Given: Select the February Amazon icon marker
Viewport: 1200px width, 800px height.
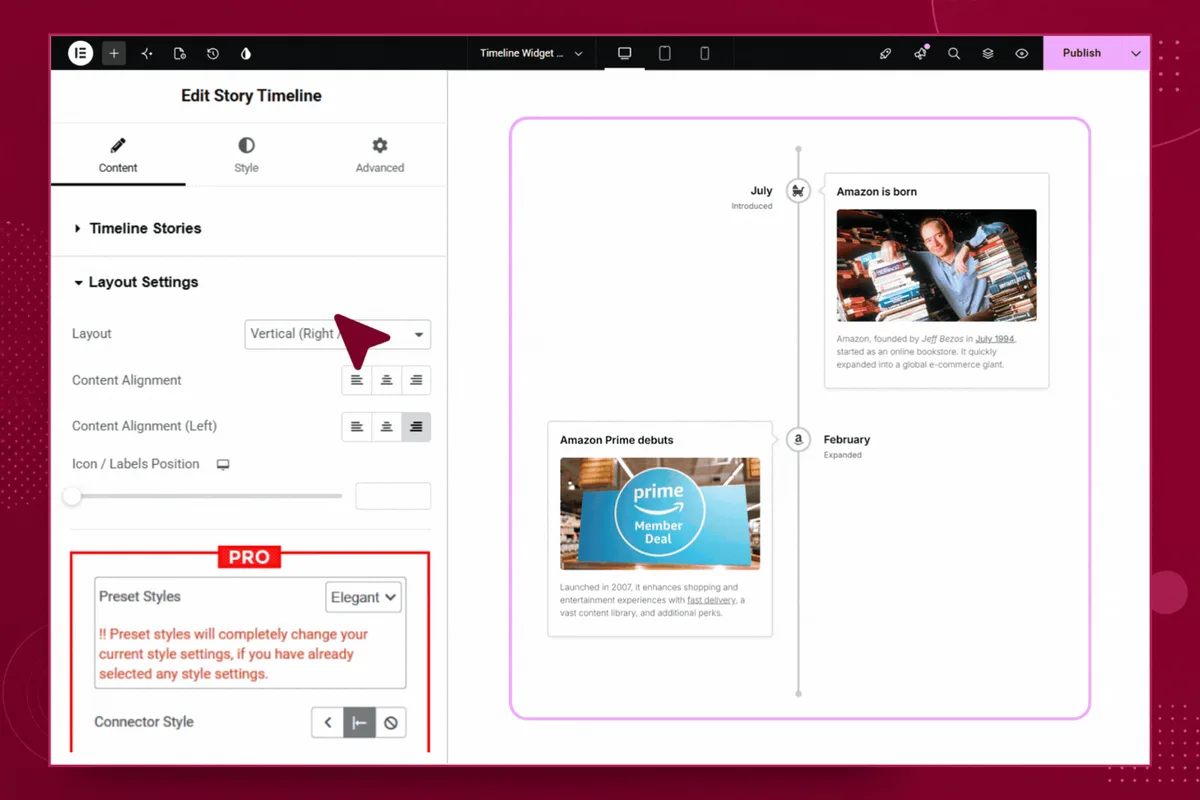Looking at the screenshot, I should (798, 439).
